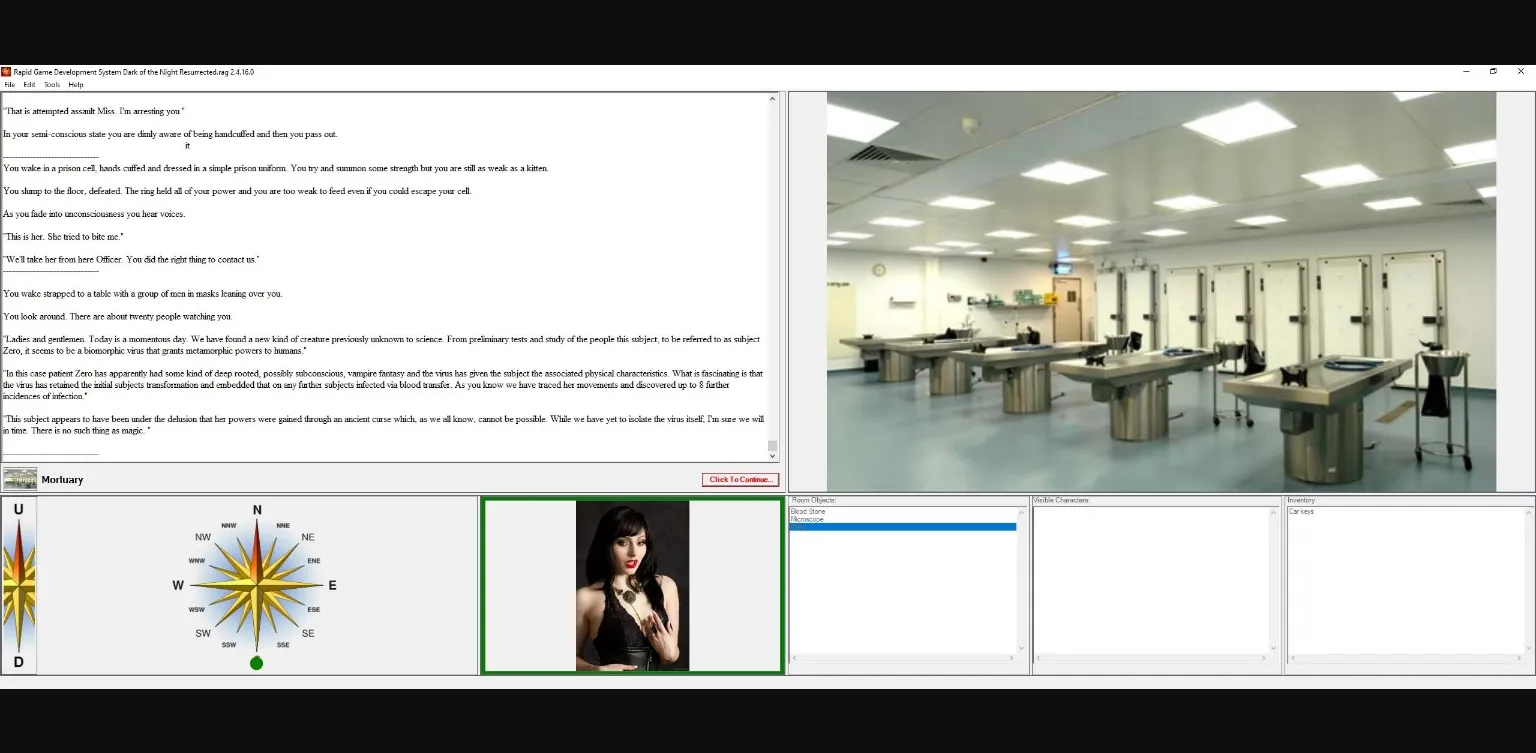Click the Mortuary room thumbnail icon

[20, 479]
